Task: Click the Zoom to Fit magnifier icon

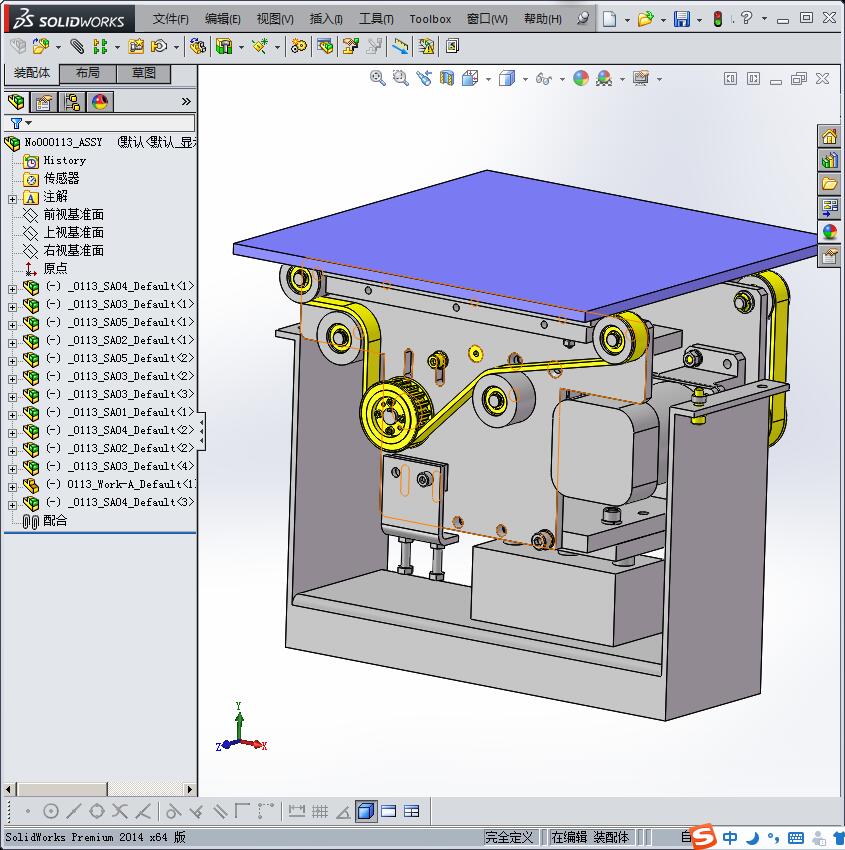Action: pyautogui.click(x=377, y=78)
